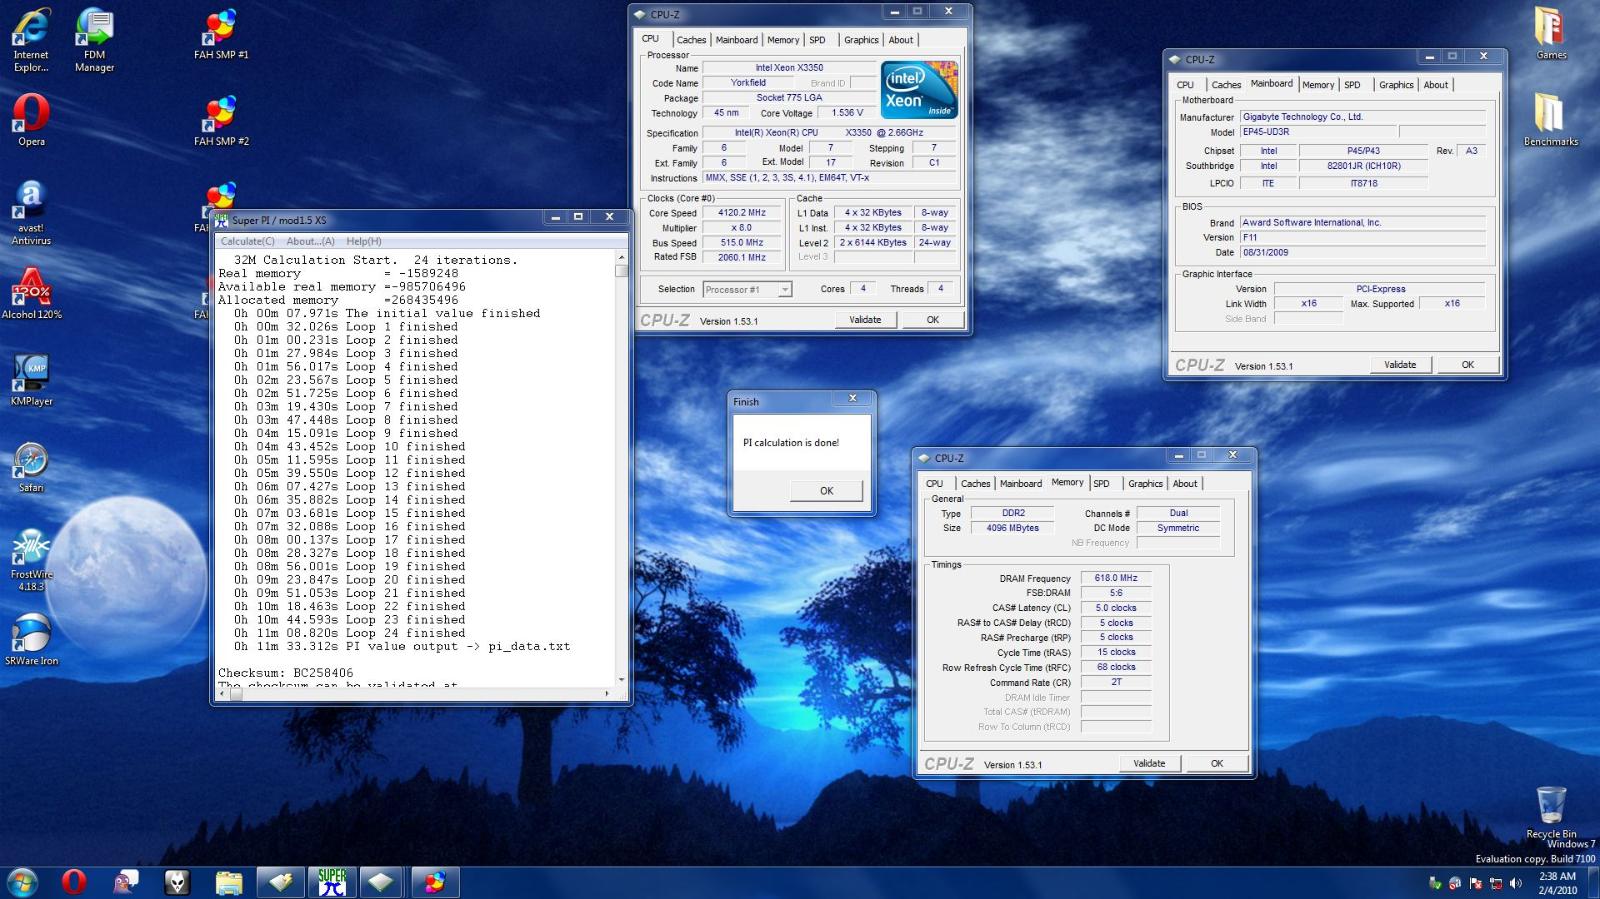
Task: Open the SRWare Iron desktop shortcut
Action: [x=31, y=640]
